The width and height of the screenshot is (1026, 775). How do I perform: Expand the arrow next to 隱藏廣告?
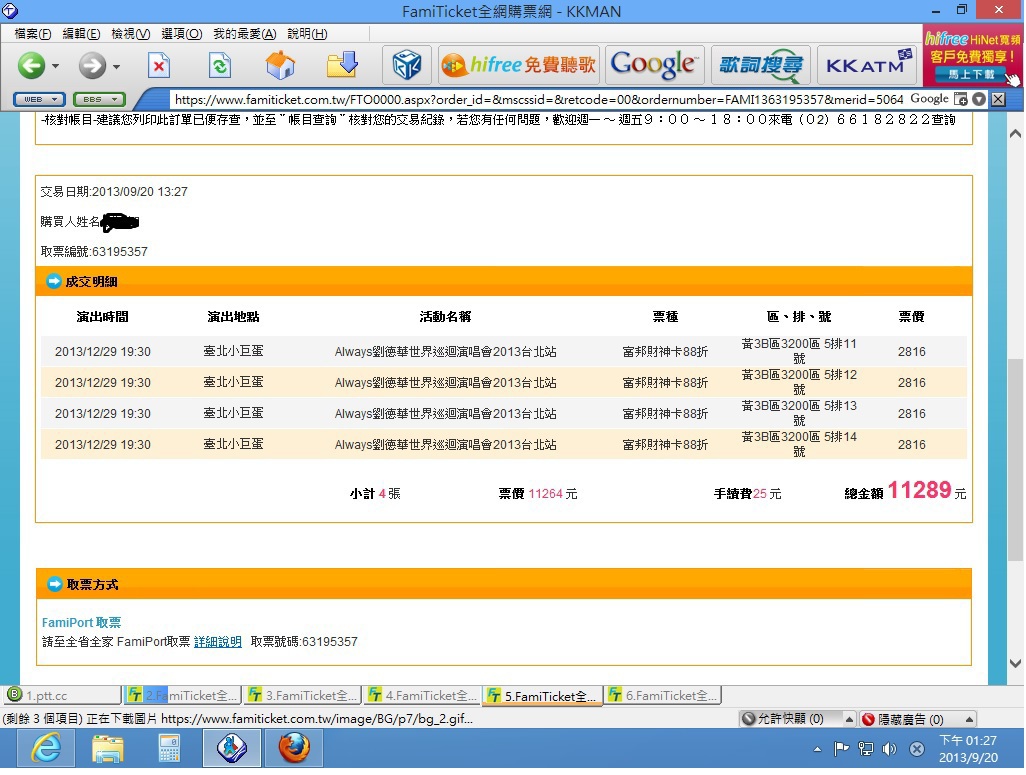[969, 719]
